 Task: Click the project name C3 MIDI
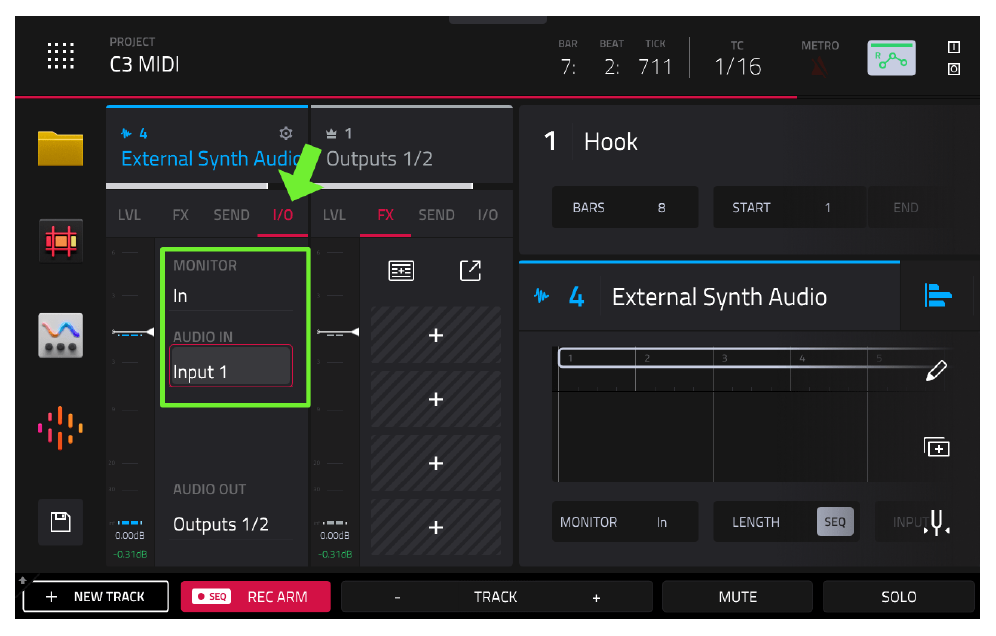144,65
